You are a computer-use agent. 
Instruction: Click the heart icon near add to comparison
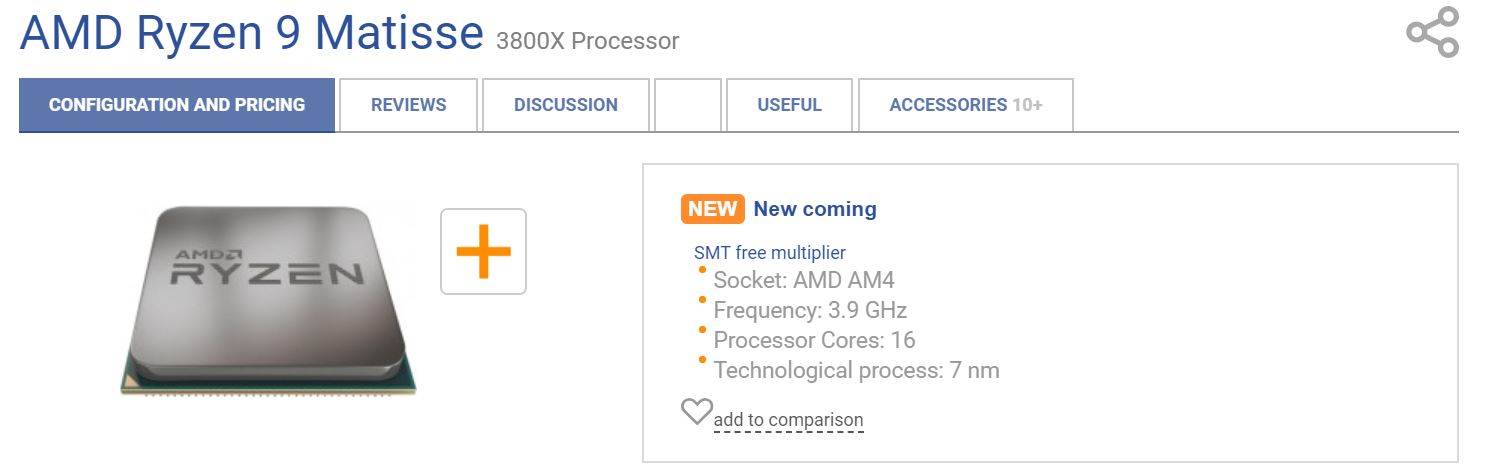[696, 411]
